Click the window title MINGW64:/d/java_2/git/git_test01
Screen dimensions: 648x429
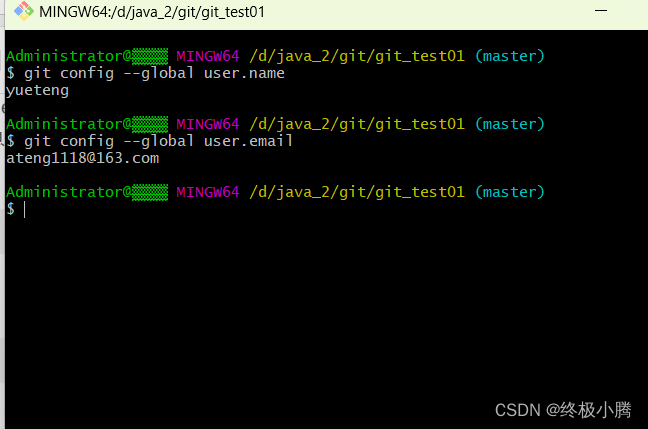click(152, 12)
